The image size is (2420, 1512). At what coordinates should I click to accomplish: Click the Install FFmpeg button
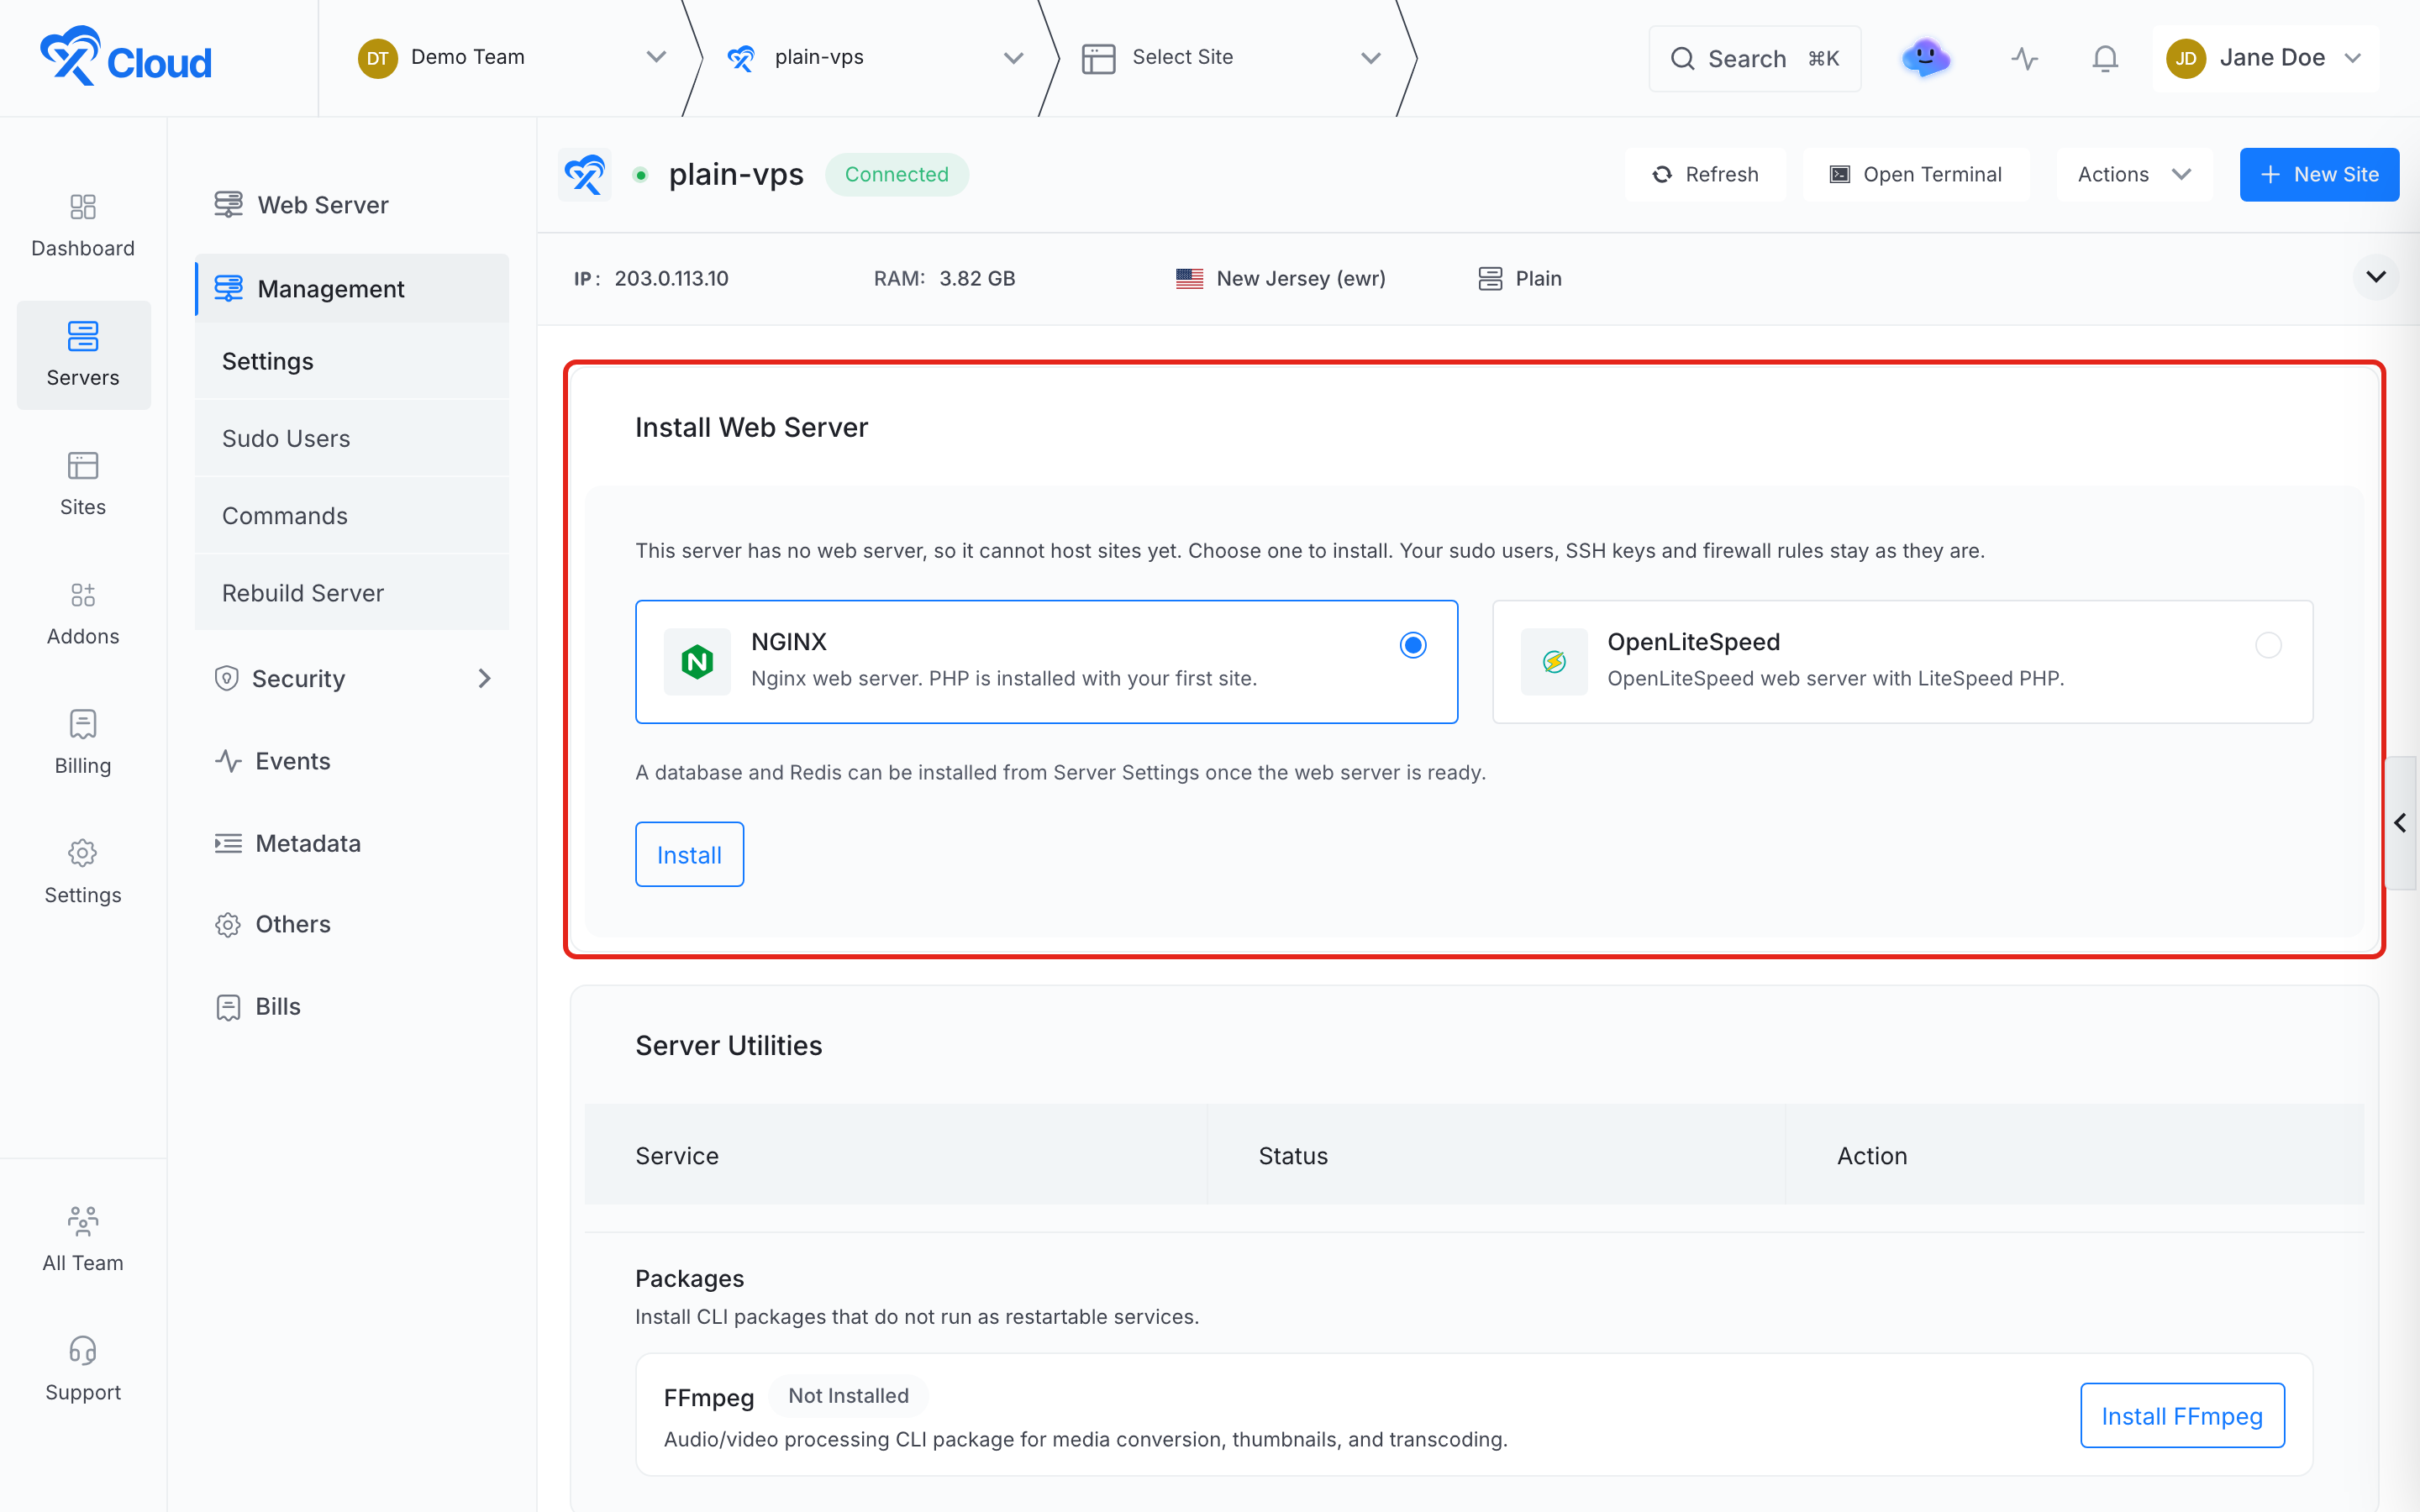2182,1415
